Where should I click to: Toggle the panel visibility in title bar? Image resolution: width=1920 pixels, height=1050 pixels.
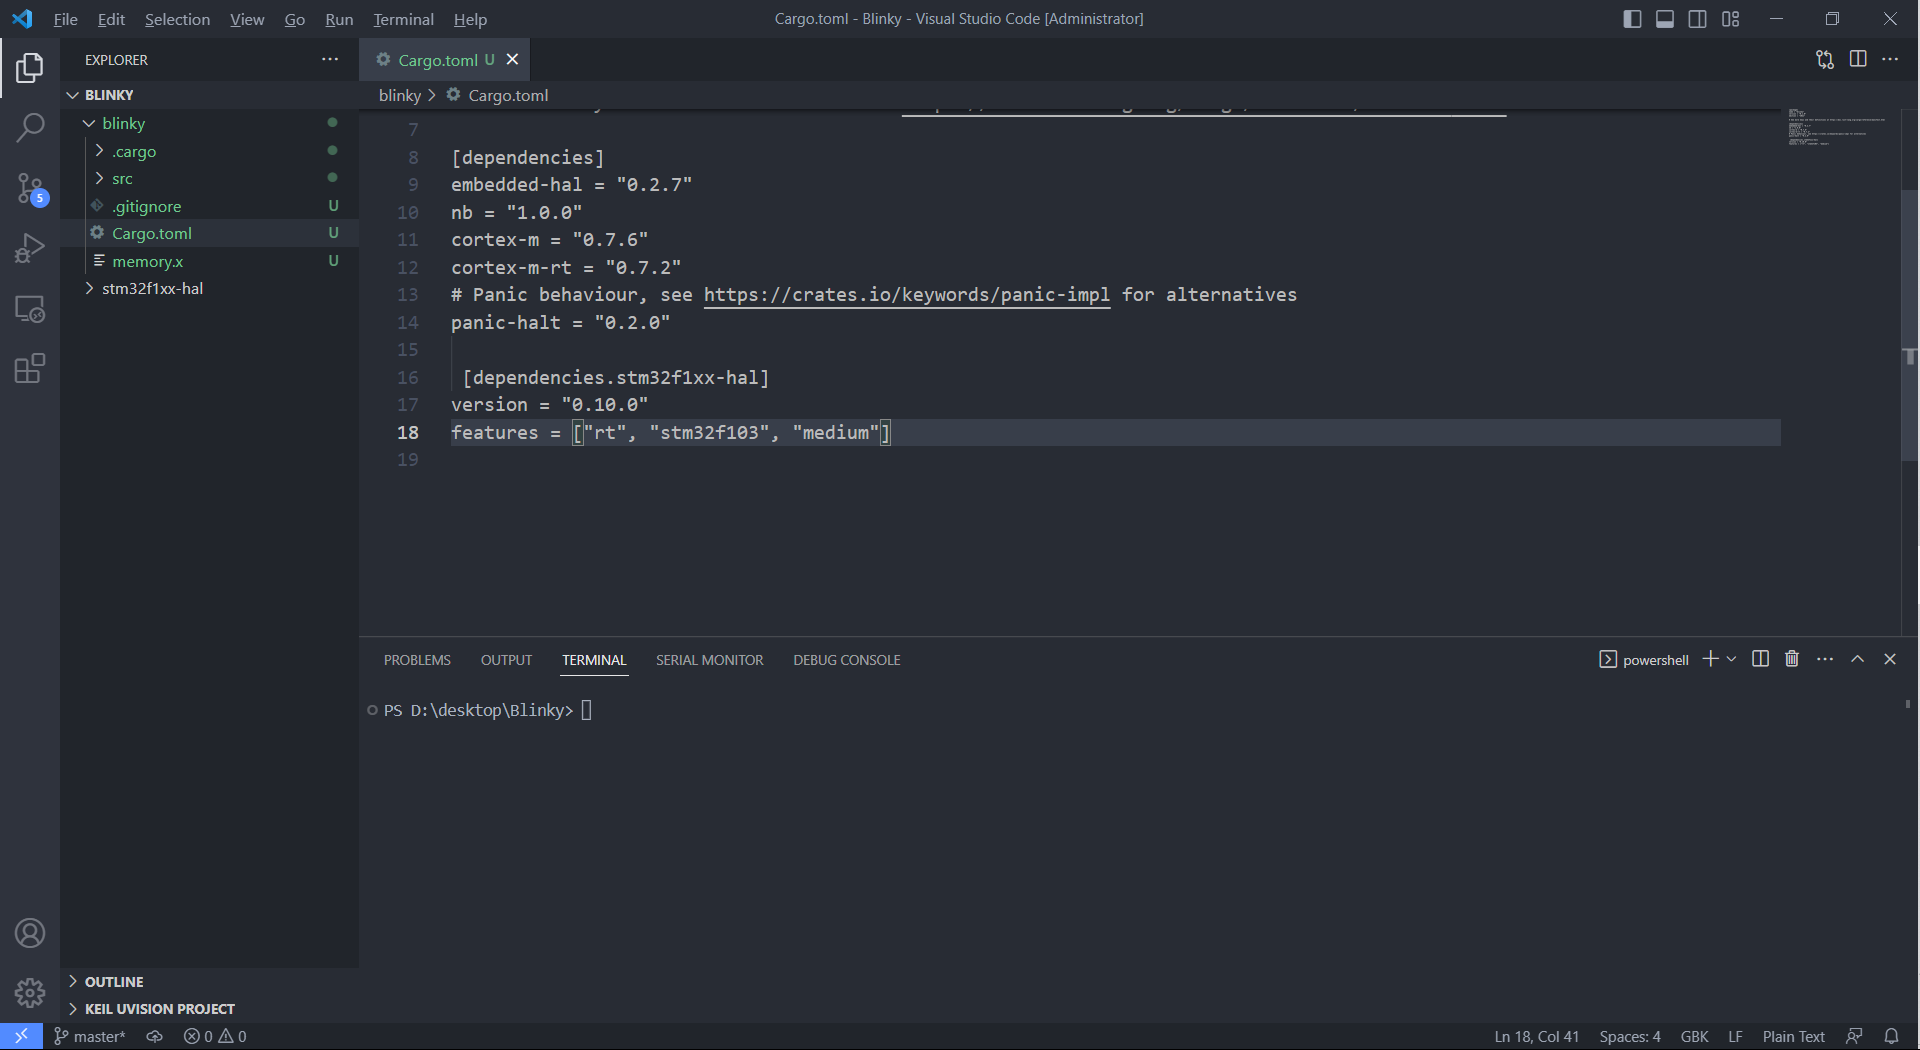(1664, 18)
